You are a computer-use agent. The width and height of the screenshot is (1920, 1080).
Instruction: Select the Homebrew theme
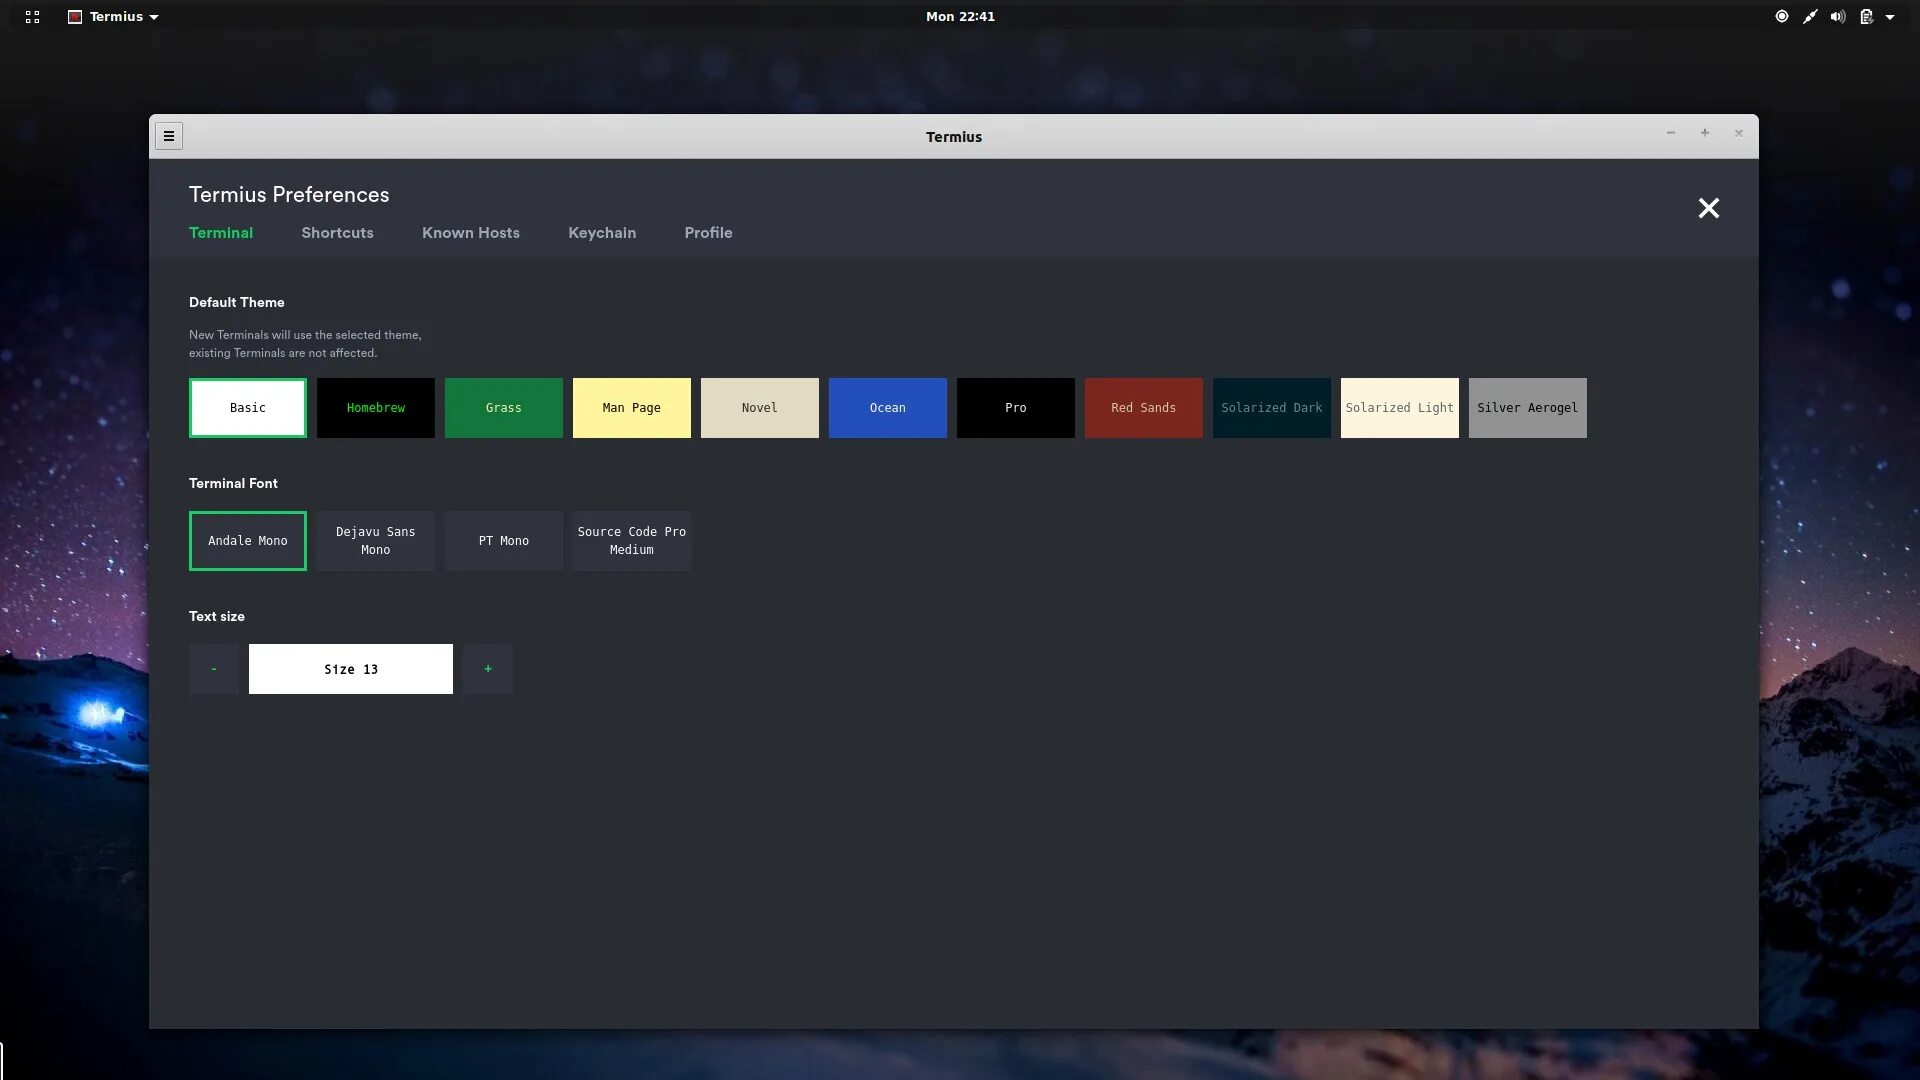pyautogui.click(x=376, y=408)
